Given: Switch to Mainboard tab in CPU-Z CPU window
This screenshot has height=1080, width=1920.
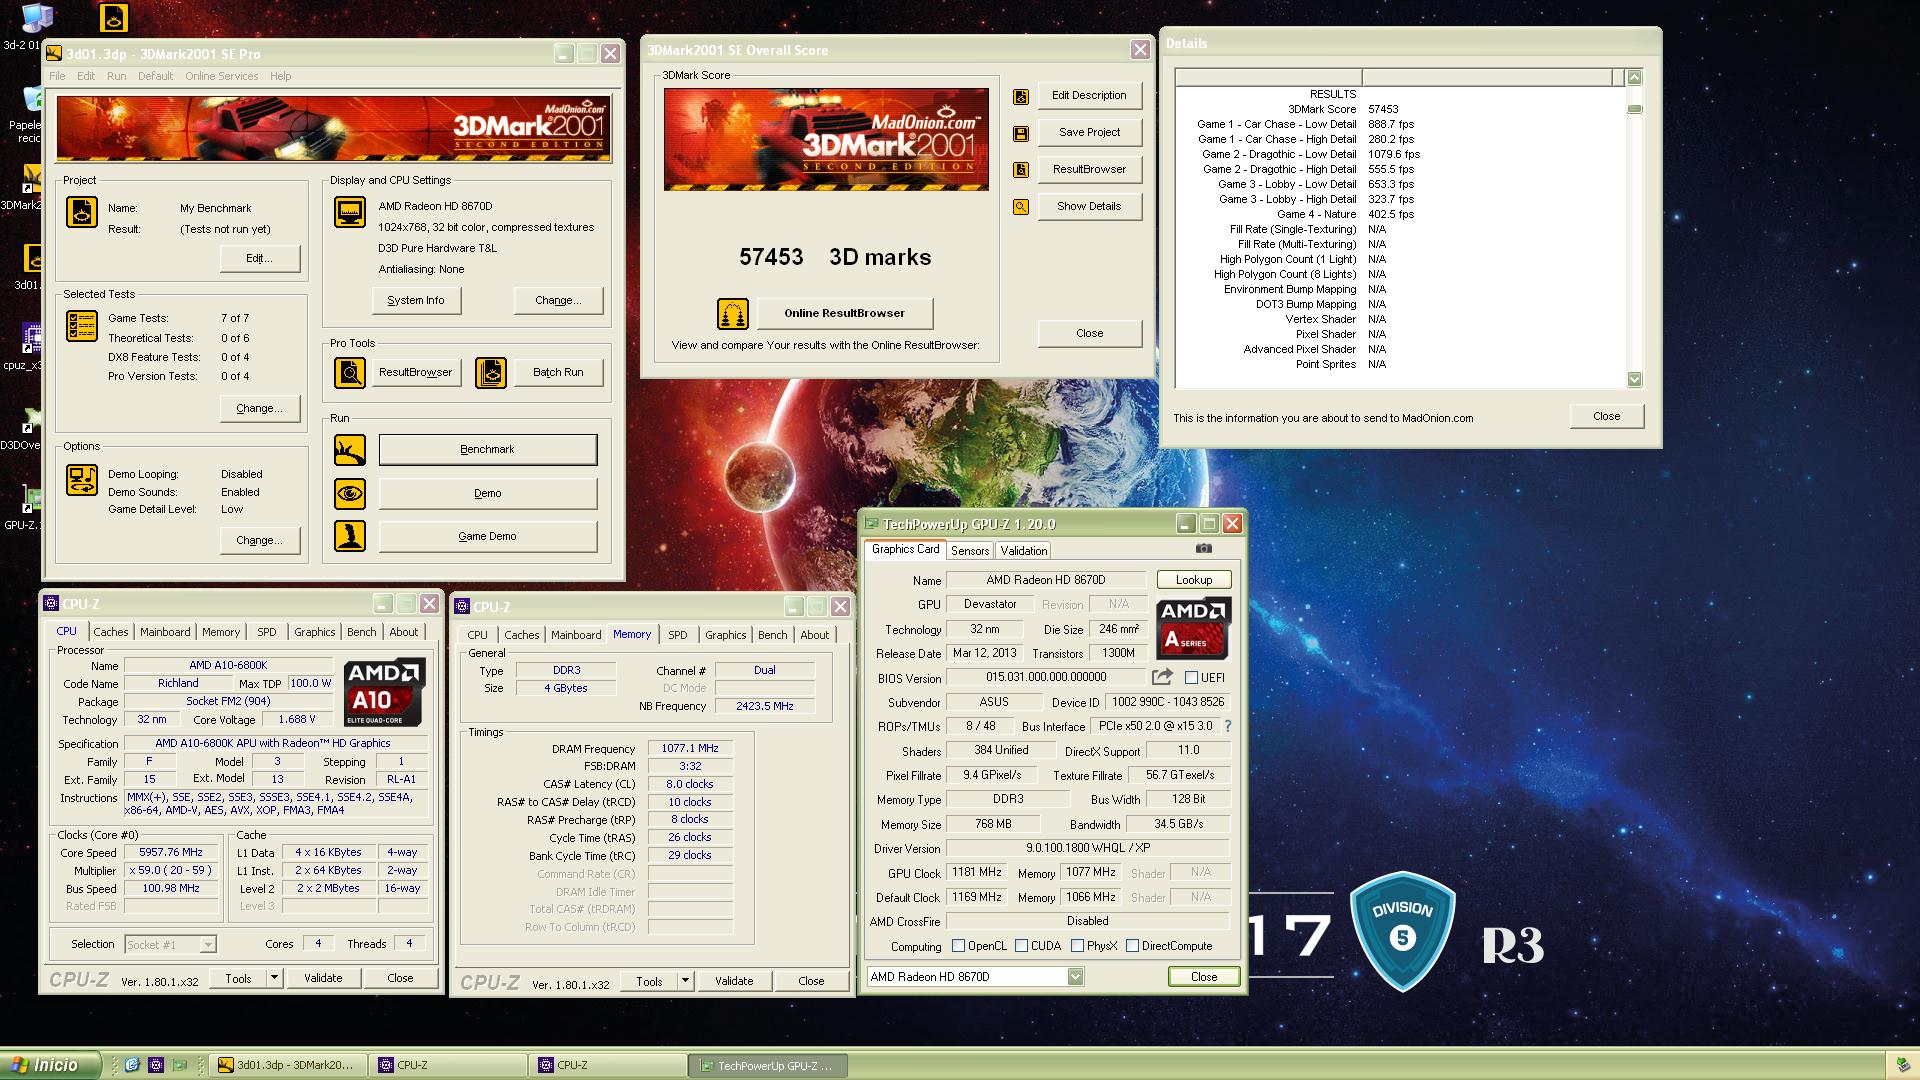Looking at the screenshot, I should (165, 632).
